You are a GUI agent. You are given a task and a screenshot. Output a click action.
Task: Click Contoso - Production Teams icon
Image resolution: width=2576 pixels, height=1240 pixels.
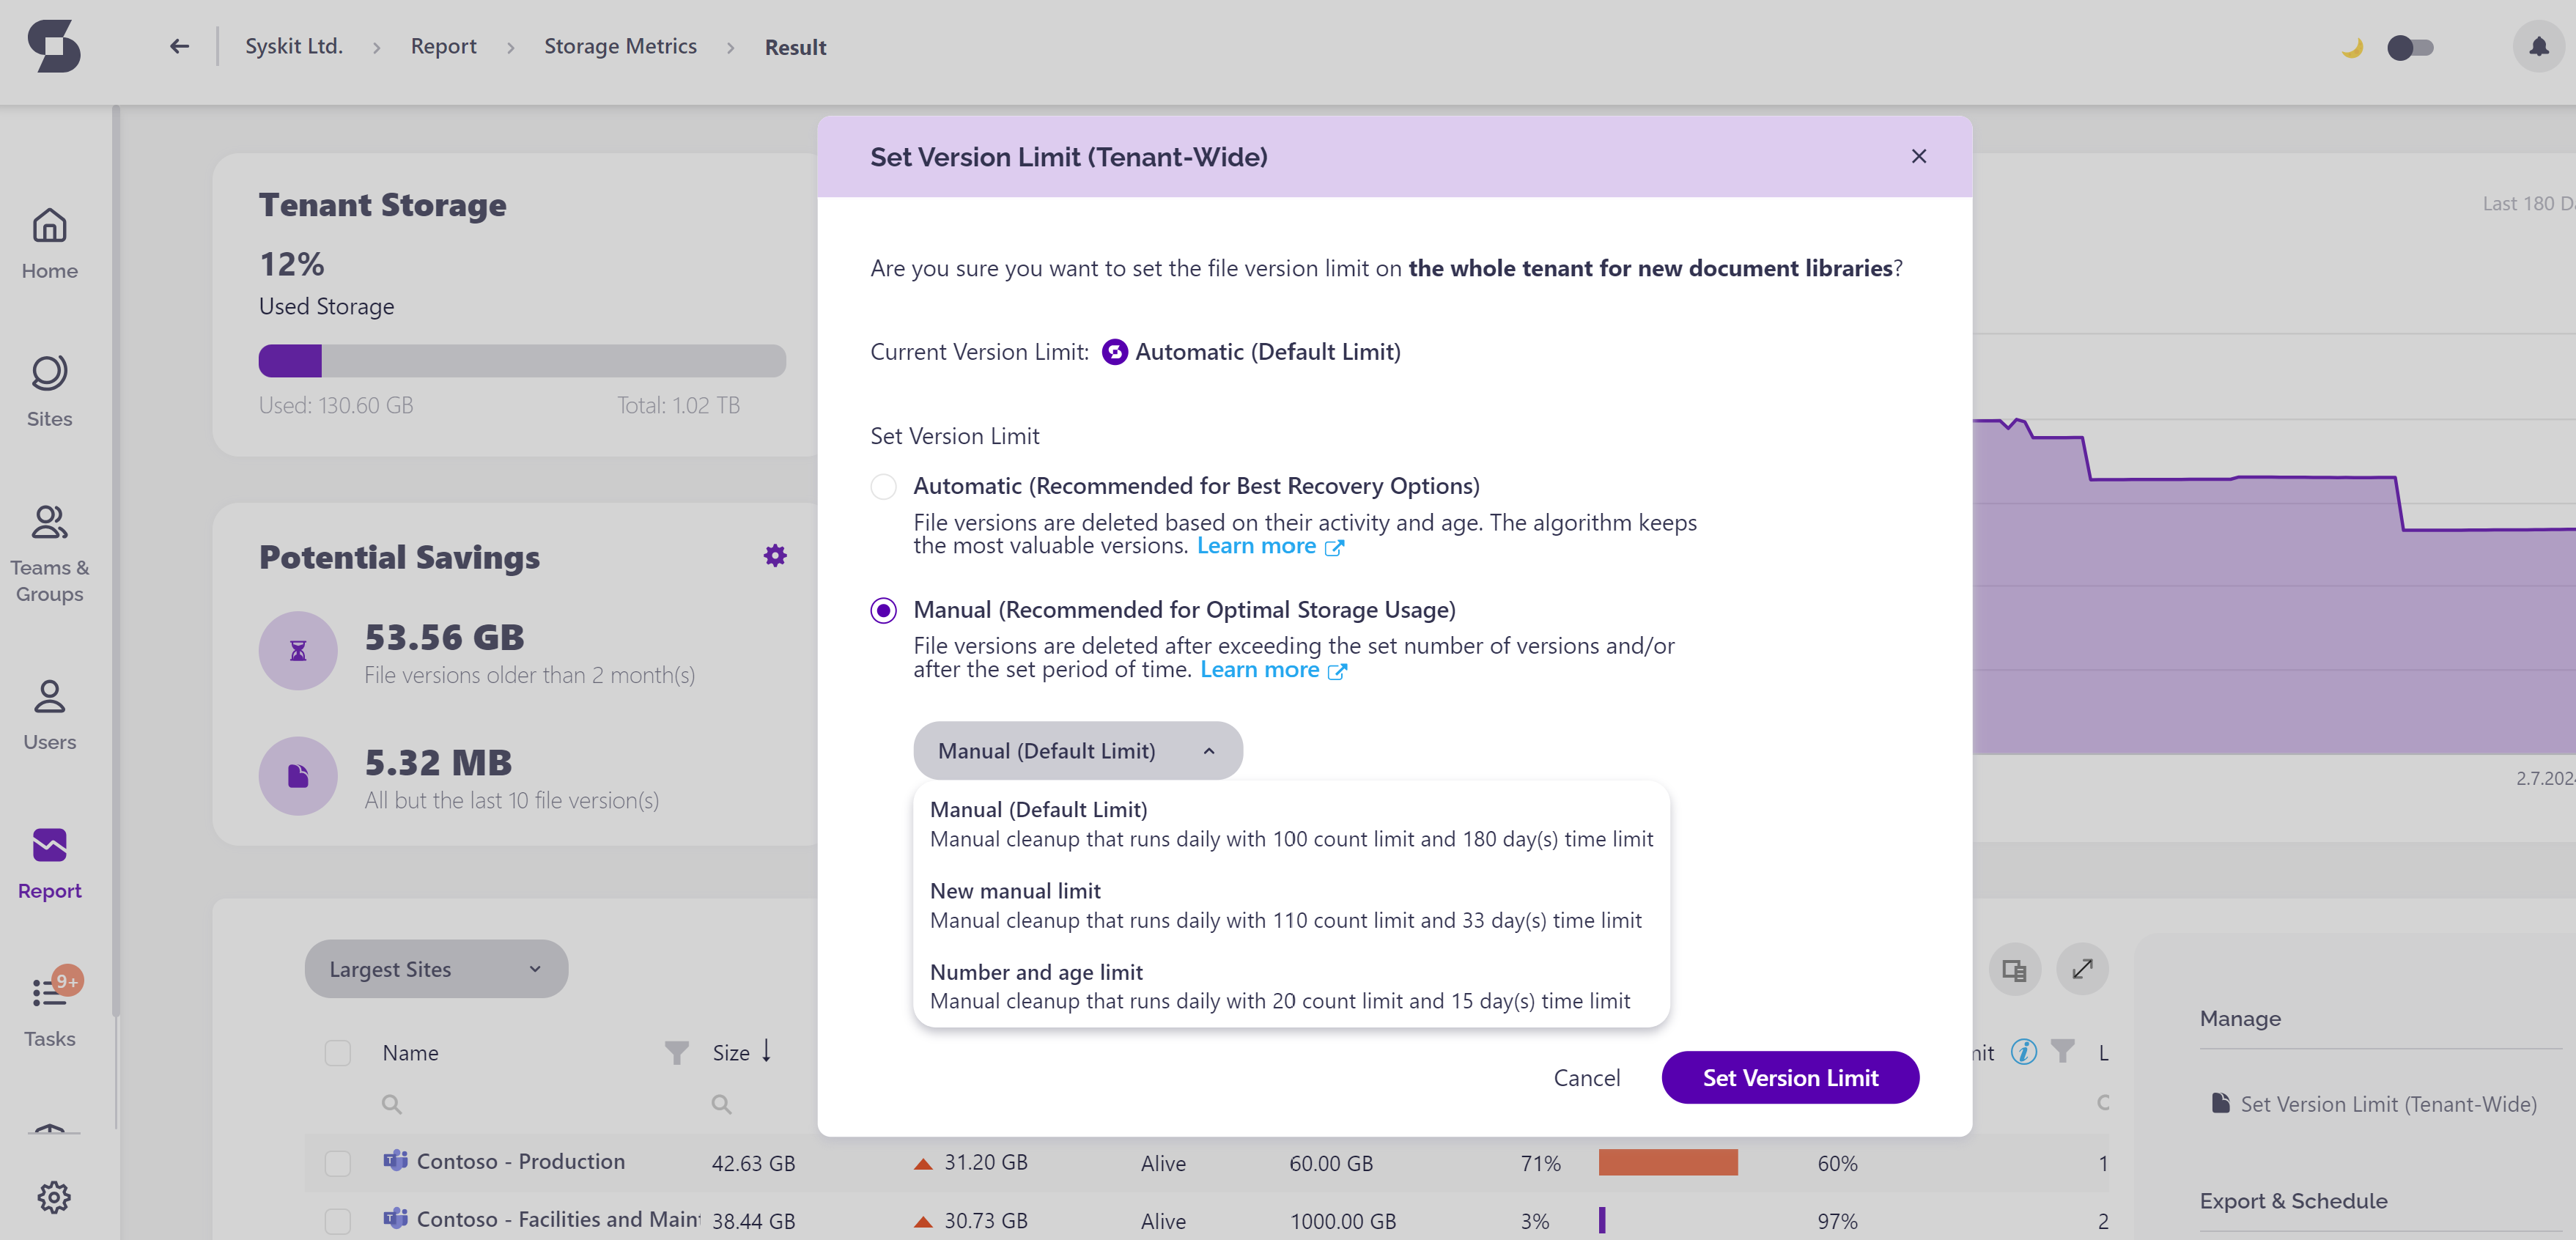396,1160
